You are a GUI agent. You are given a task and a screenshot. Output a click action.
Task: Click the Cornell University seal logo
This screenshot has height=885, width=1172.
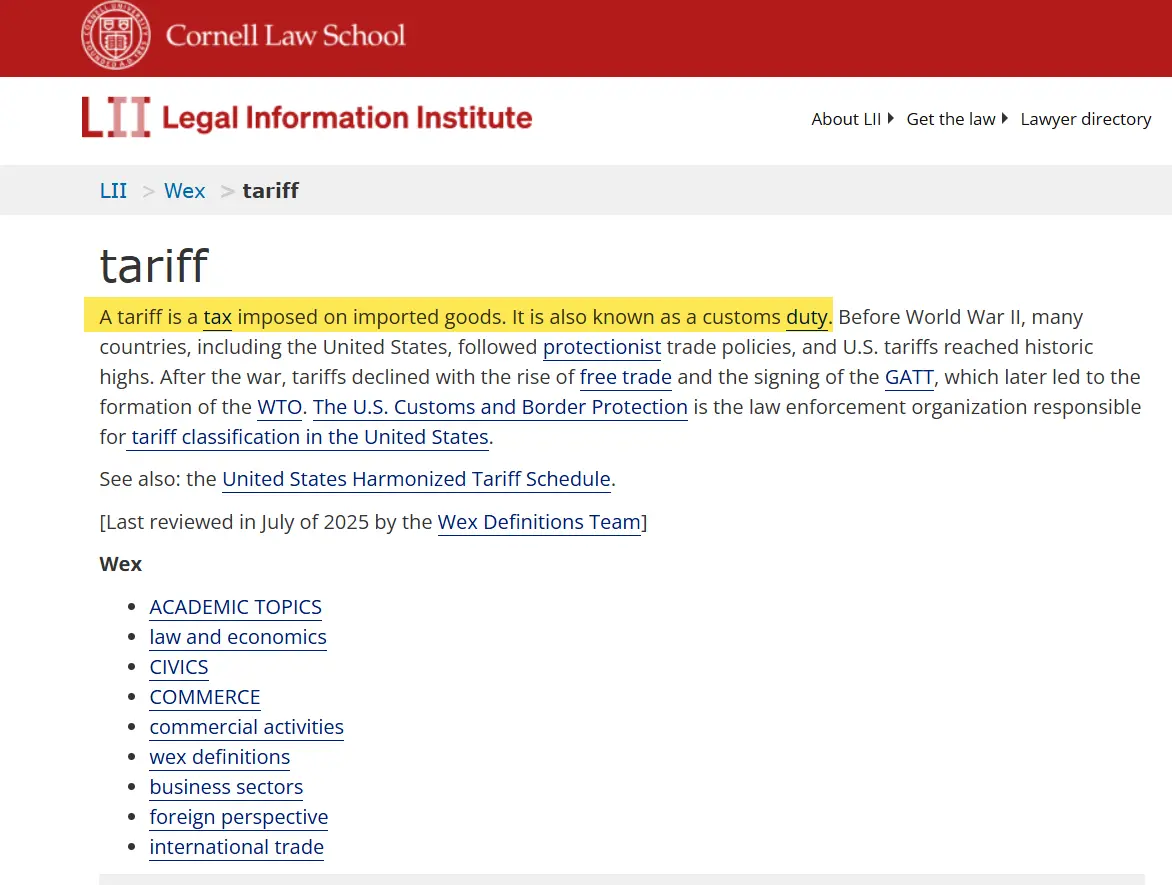point(116,35)
